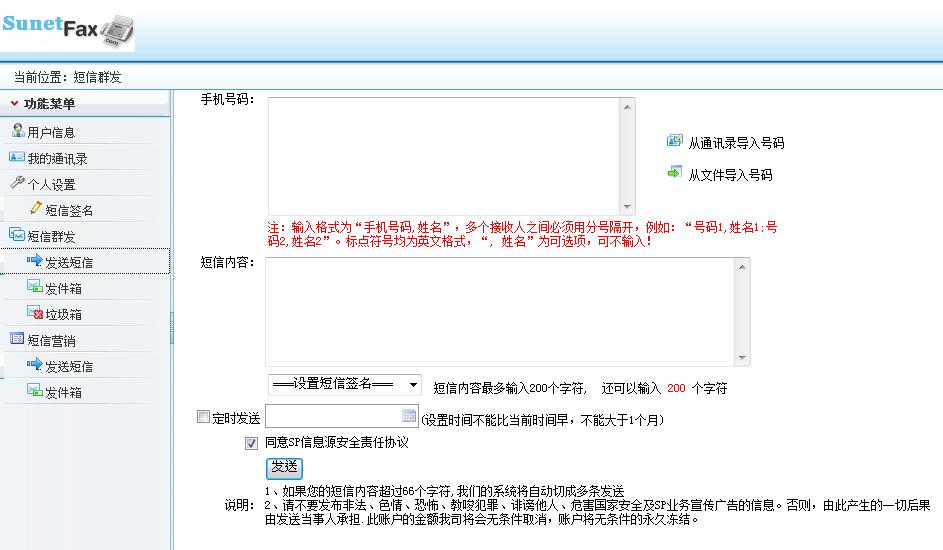Click the 垃圾箱 icon with red X

[x=35, y=313]
